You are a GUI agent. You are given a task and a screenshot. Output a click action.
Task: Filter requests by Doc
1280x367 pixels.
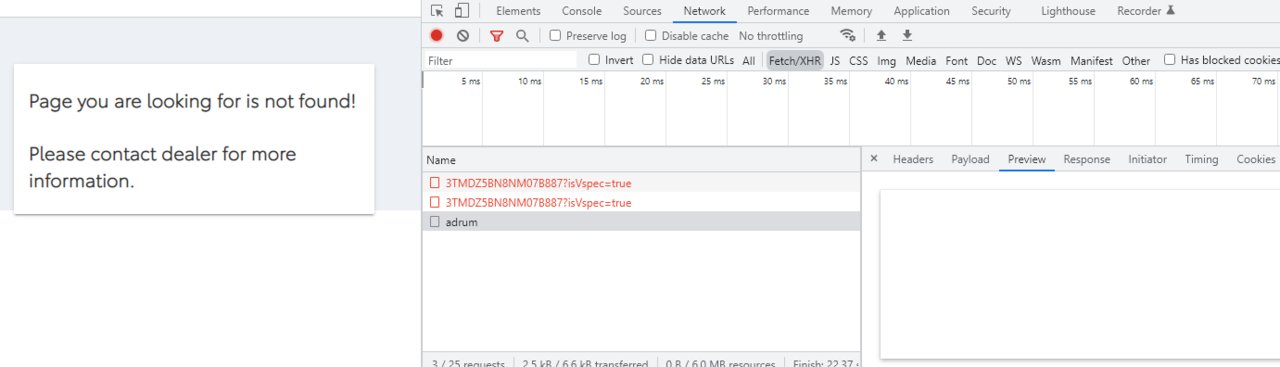coord(987,61)
